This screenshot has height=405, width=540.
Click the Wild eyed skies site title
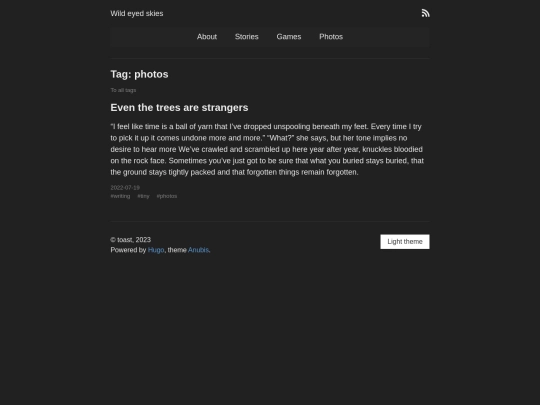tap(137, 13)
